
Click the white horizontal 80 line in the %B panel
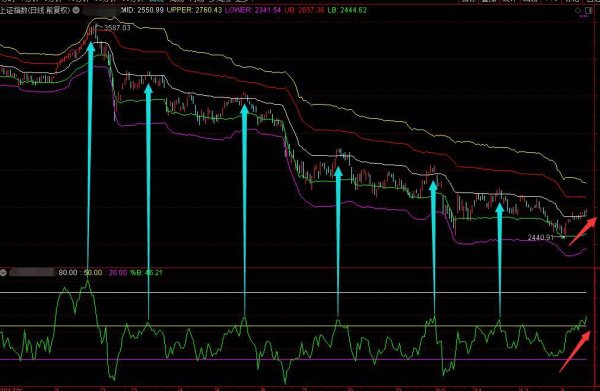[293, 293]
